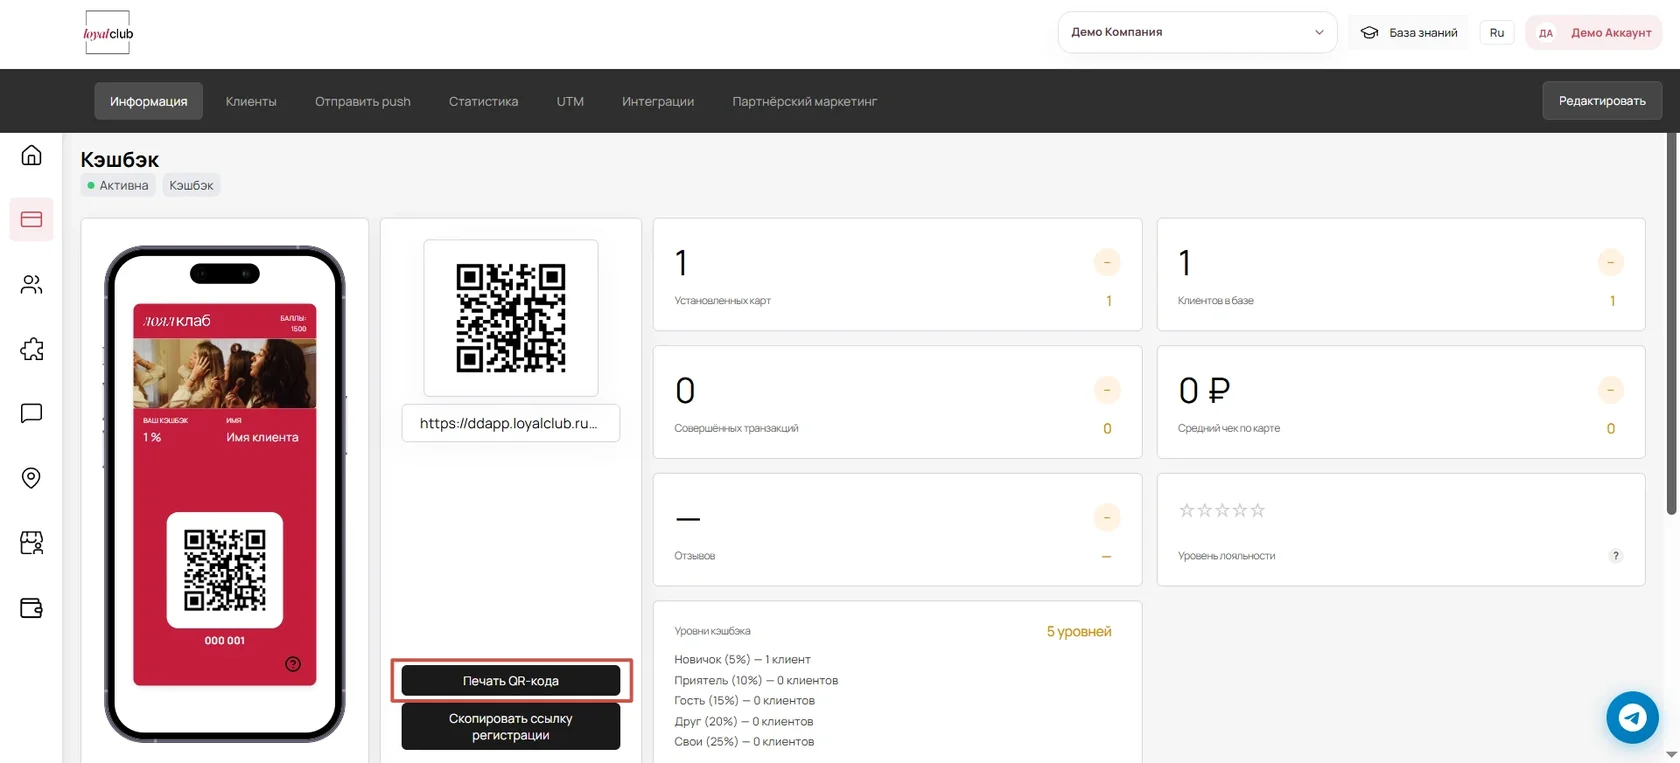Open the UTM tab
The height and width of the screenshot is (763, 1680).
point(570,101)
